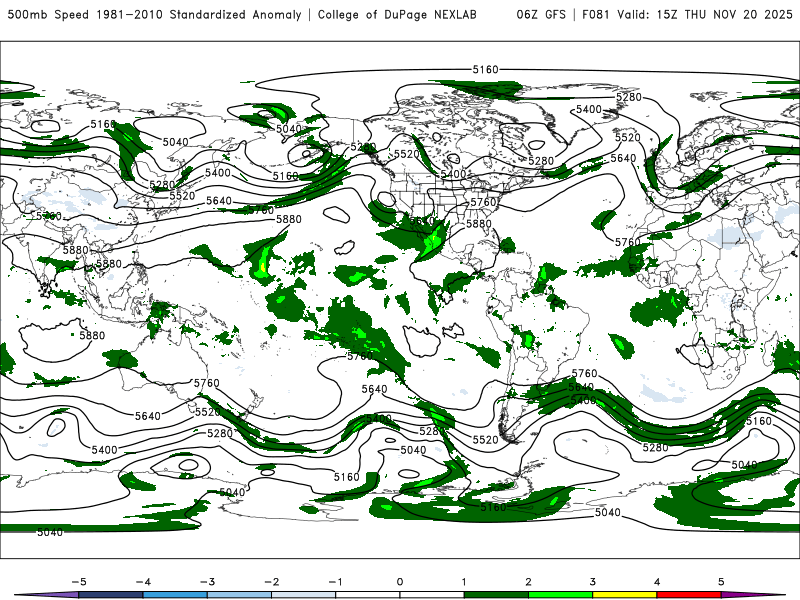800x600 pixels.
Task: Click the dark navy color bar segment between -5 and -4
Action: [111, 595]
